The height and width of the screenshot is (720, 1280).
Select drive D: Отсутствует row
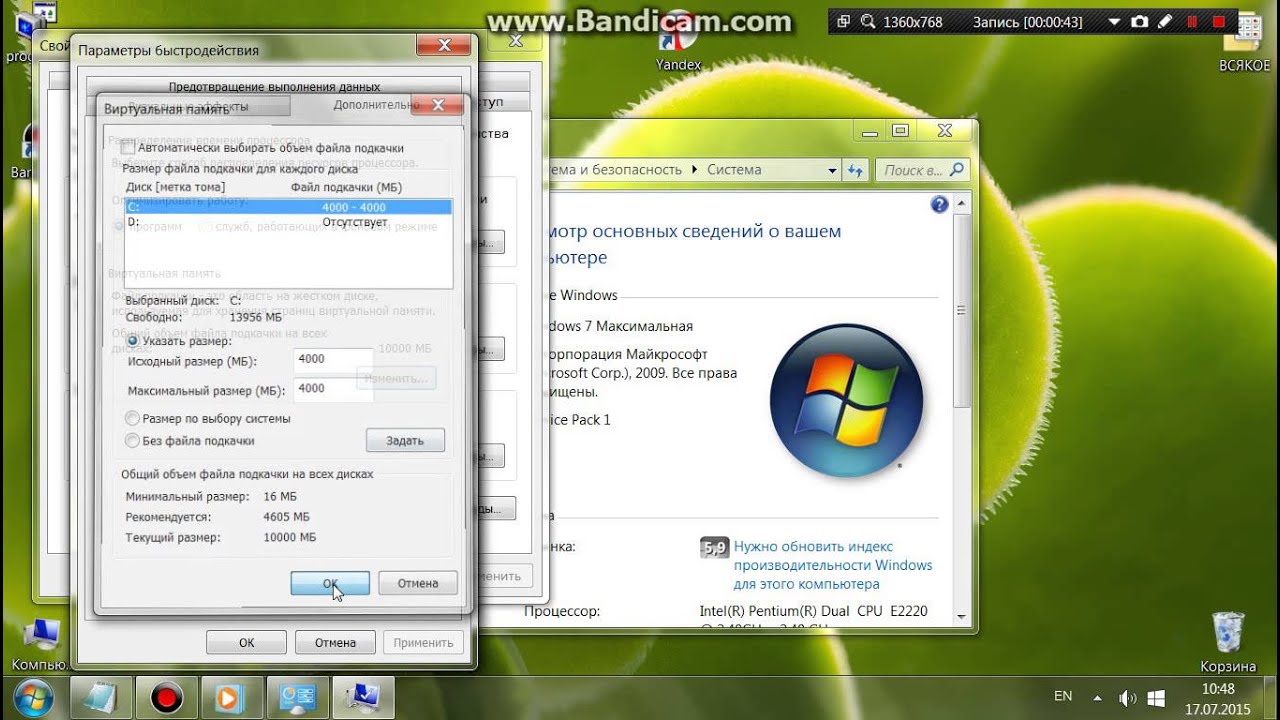(288, 222)
